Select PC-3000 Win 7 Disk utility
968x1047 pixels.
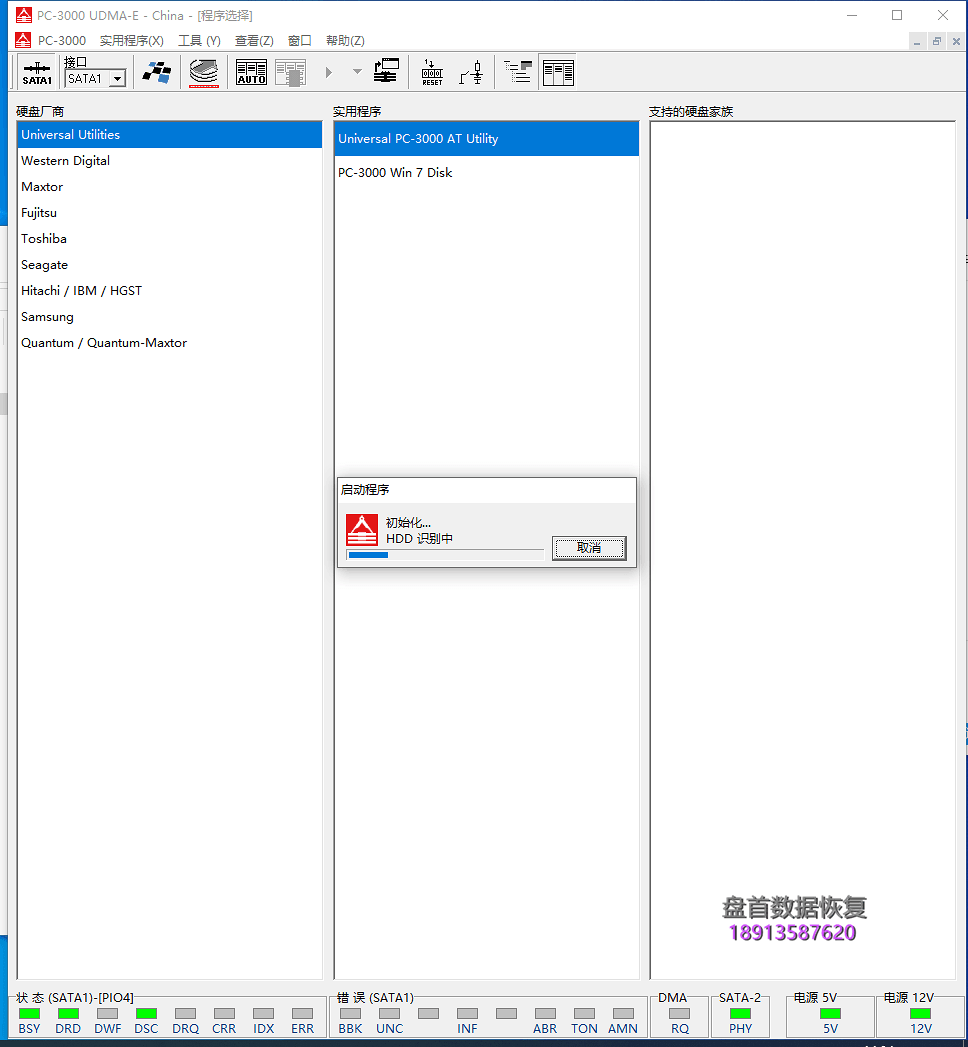click(x=487, y=173)
